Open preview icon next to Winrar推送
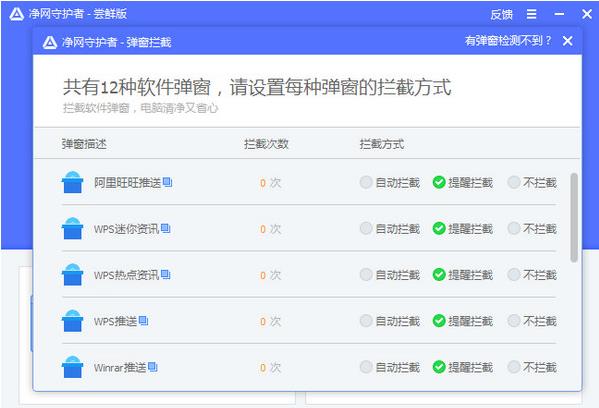 (x=153, y=367)
